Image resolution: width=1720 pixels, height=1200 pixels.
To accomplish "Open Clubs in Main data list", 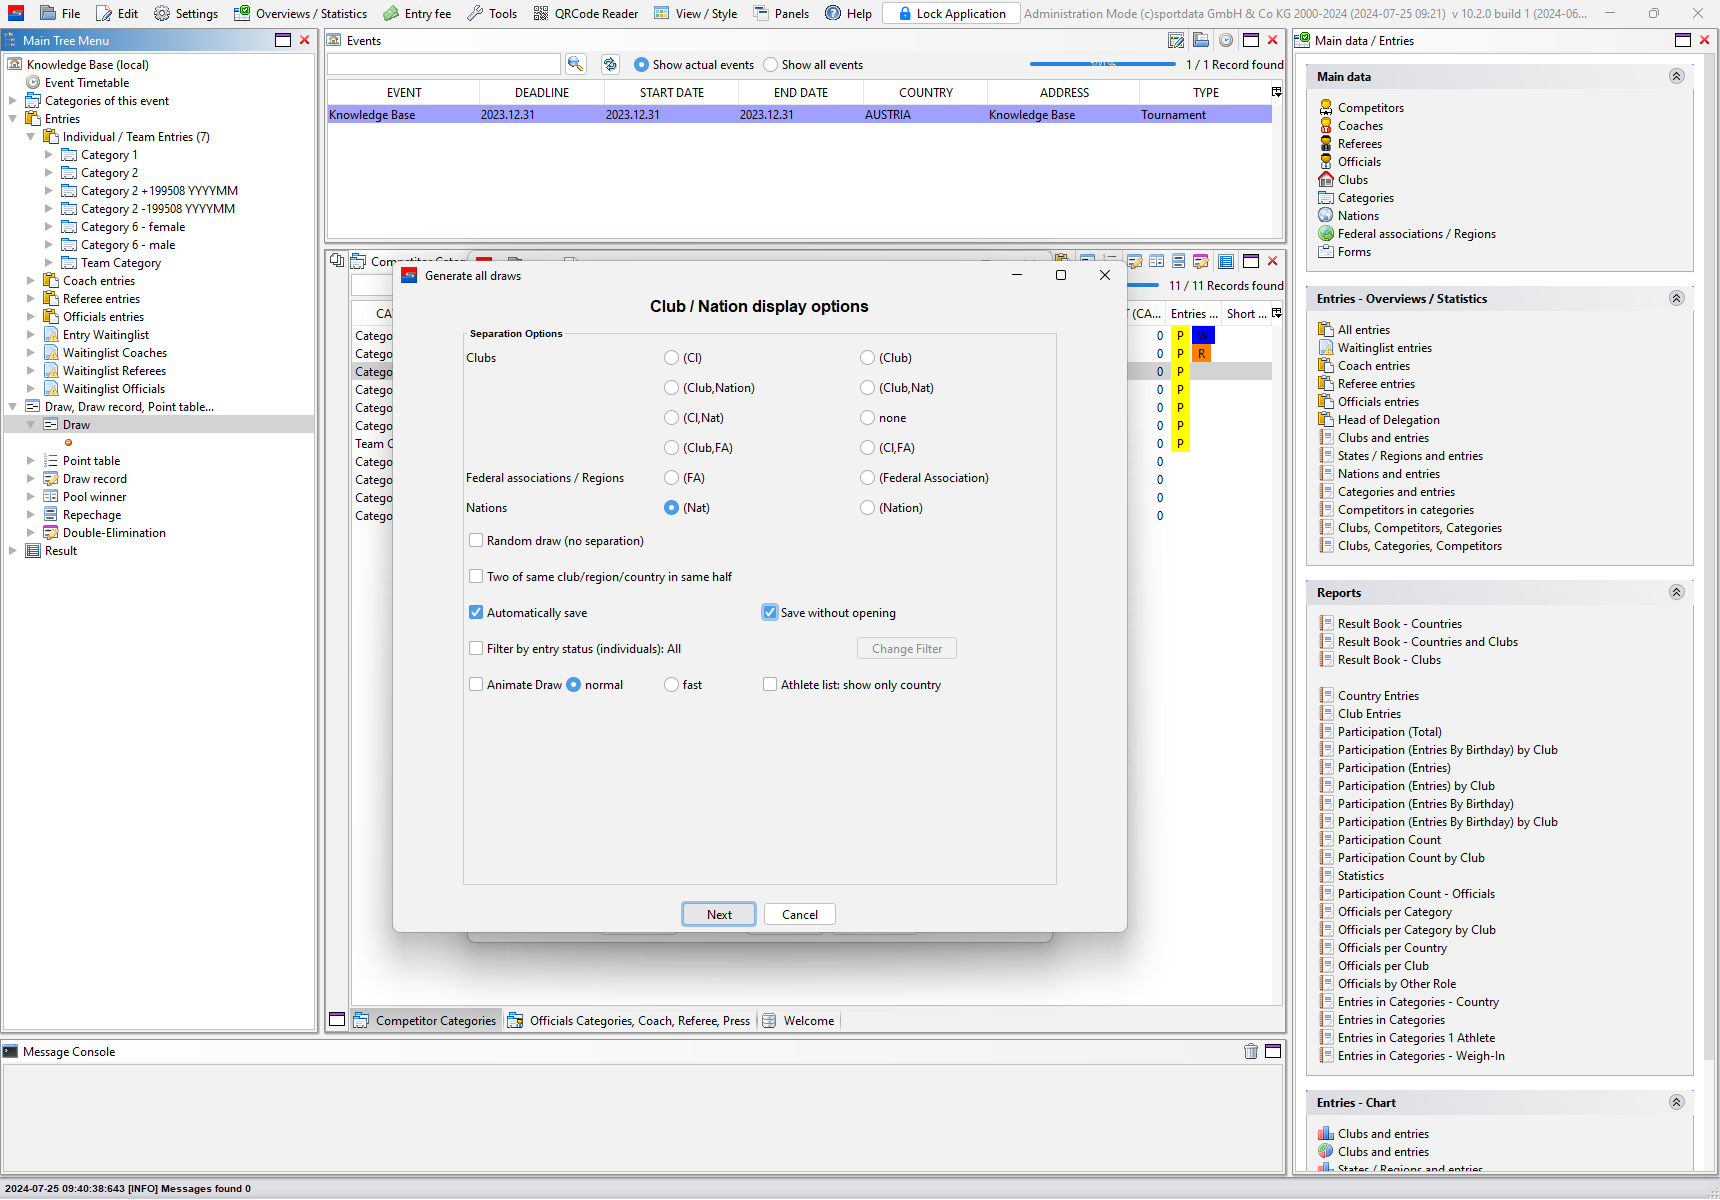I will (x=1352, y=180).
